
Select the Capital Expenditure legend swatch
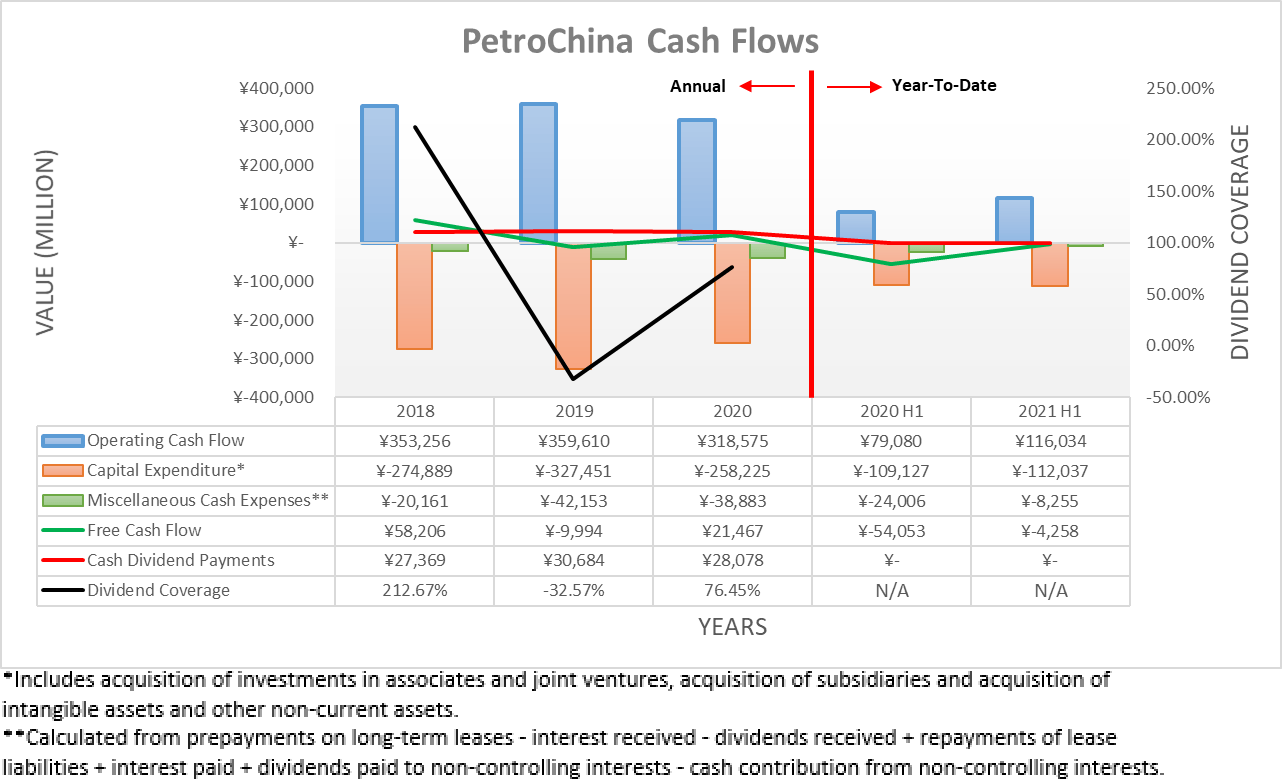coord(63,471)
